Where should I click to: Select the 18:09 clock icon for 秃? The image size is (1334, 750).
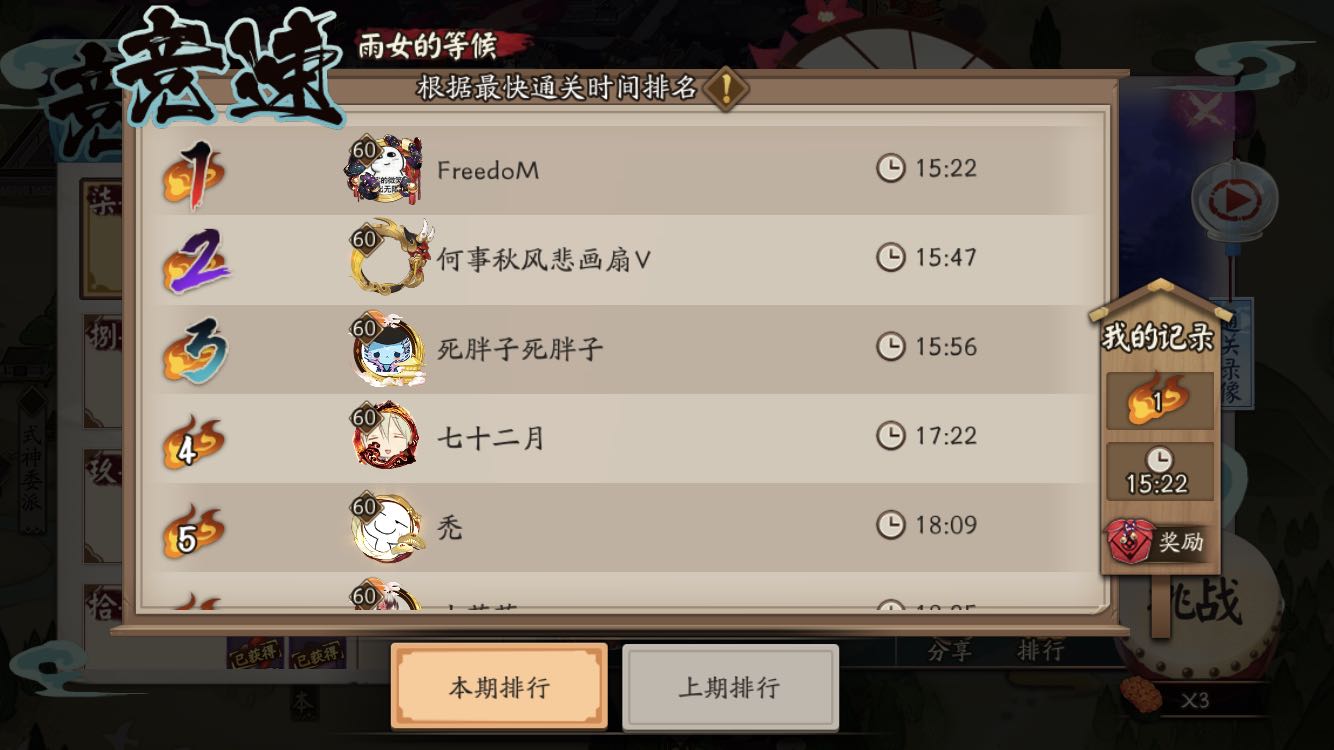click(x=890, y=524)
